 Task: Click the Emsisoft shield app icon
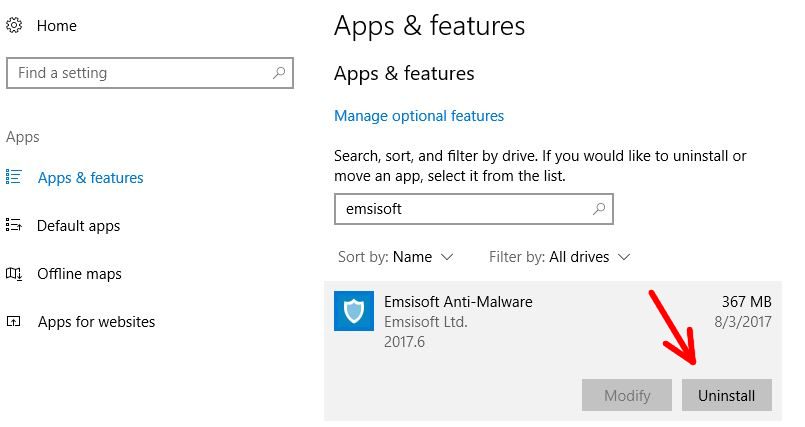[354, 311]
